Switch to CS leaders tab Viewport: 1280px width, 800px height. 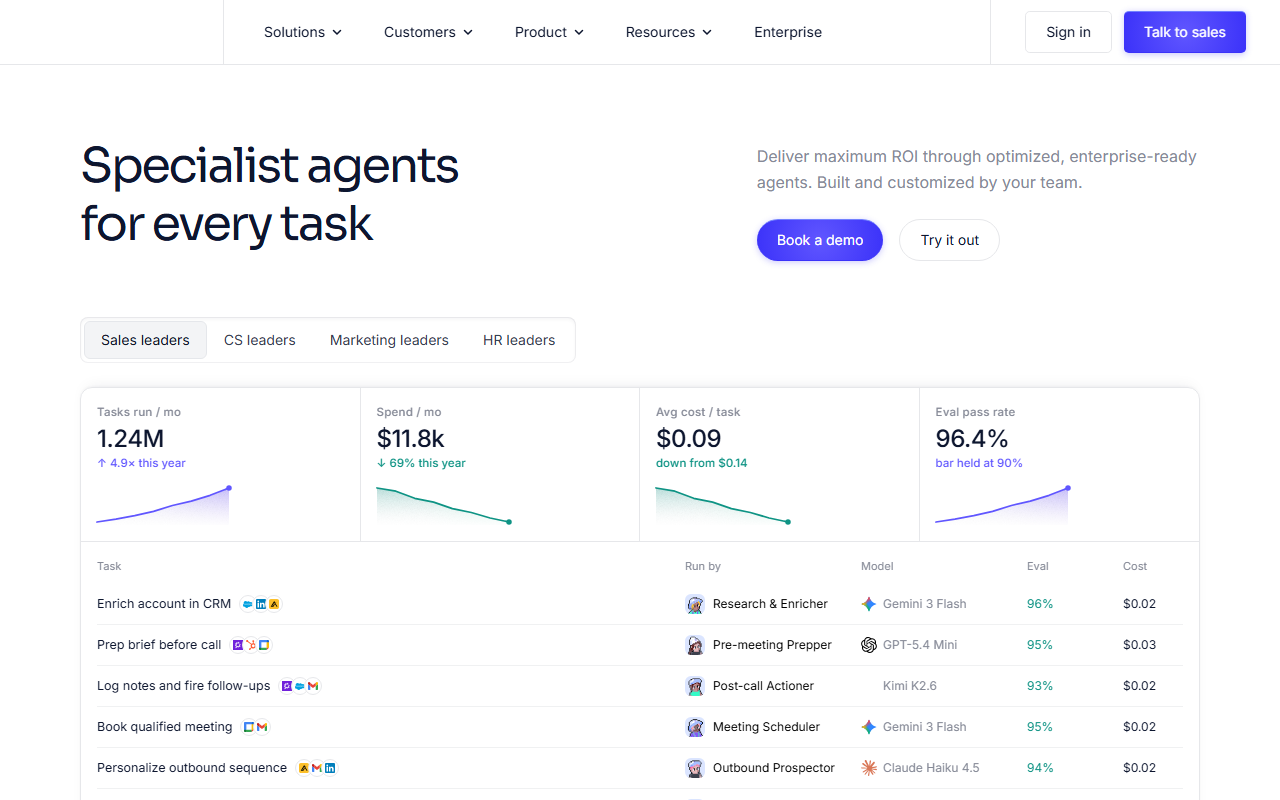(260, 340)
